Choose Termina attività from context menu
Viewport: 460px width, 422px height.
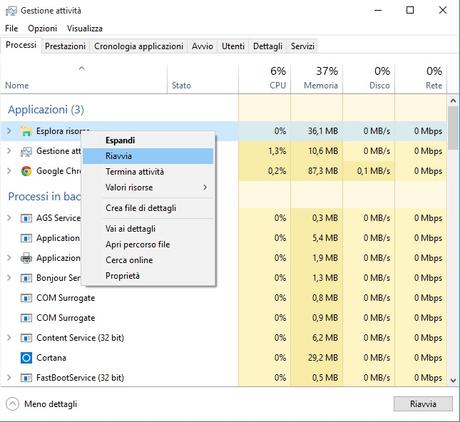[x=148, y=172]
